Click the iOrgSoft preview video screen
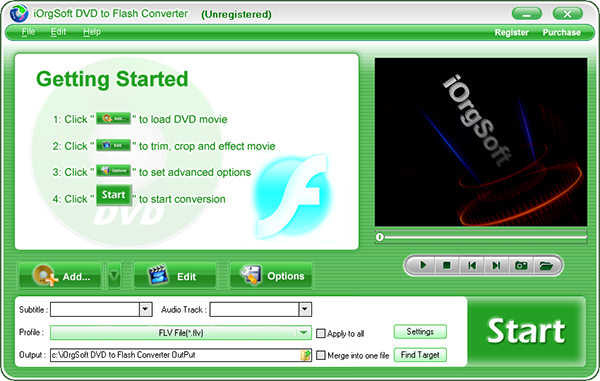The width and height of the screenshot is (600, 381). pyautogui.click(x=481, y=142)
